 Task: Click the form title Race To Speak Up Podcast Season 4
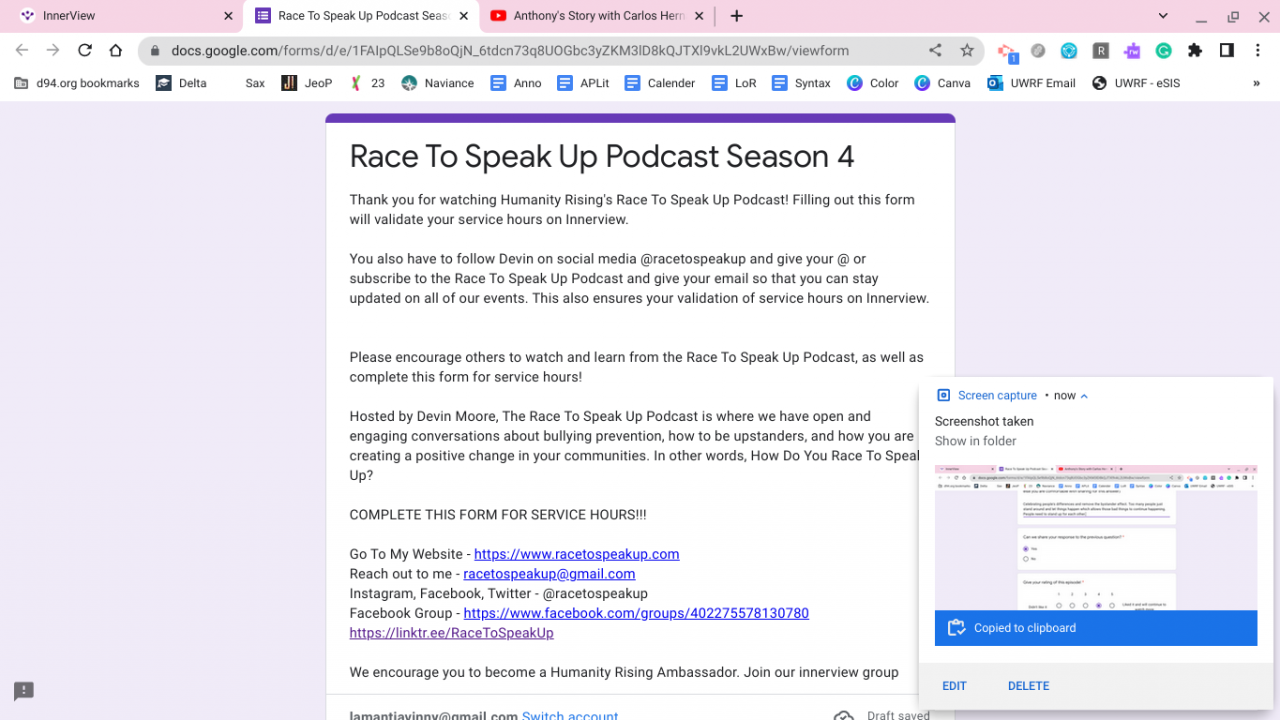pos(602,156)
